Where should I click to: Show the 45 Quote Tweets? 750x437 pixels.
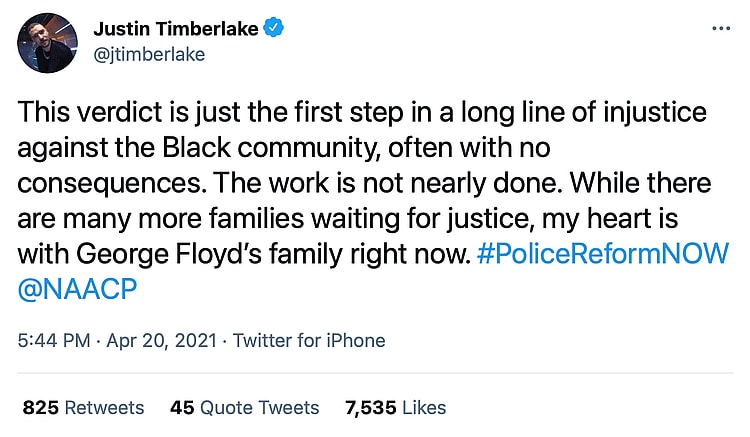point(245,407)
